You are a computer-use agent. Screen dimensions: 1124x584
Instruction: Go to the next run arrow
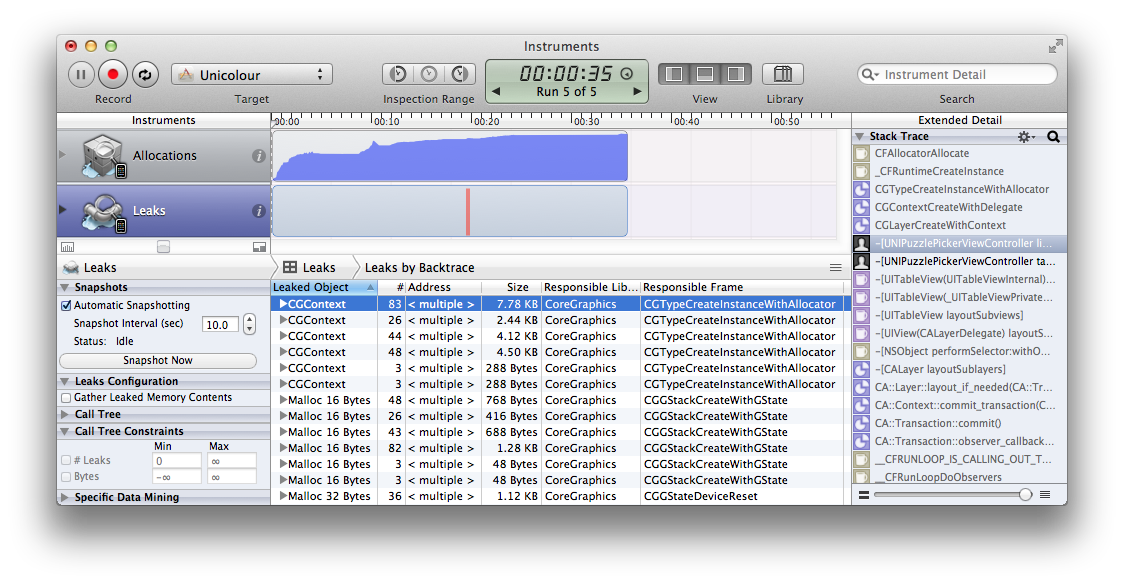click(637, 92)
